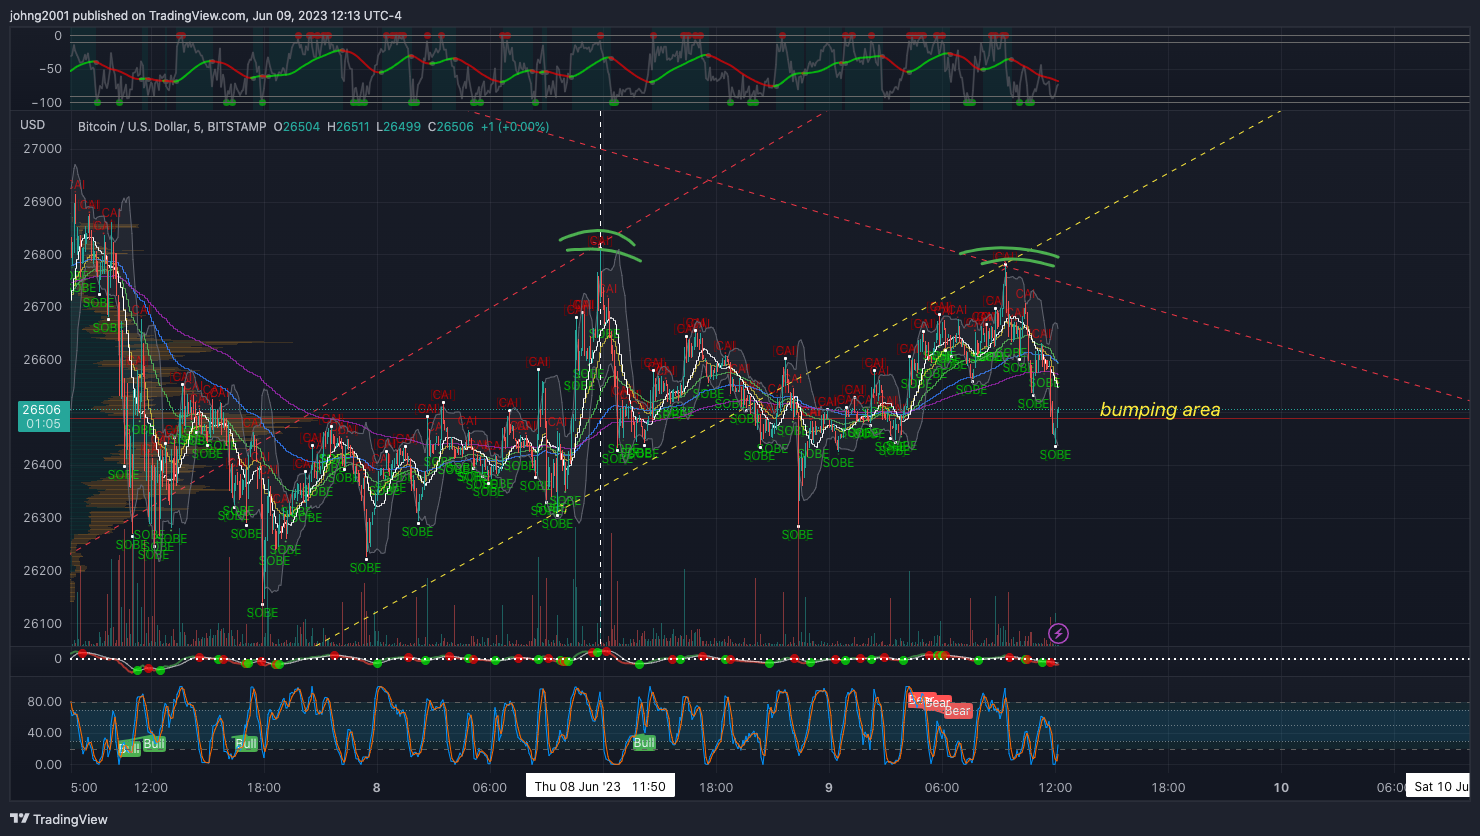This screenshot has width=1480, height=836.
Task: Select the yellow "bumping area" annotation text
Action: pos(1160,409)
